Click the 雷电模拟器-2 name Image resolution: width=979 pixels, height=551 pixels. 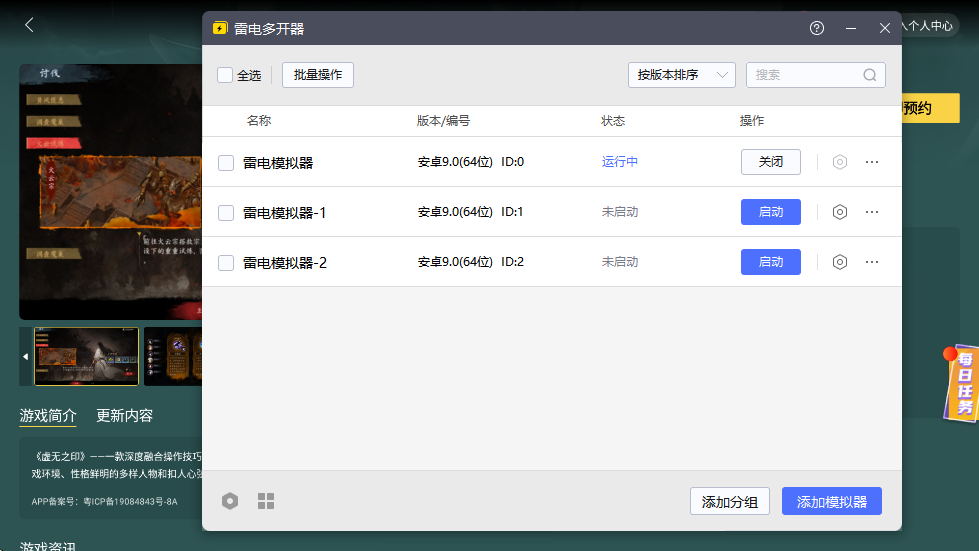[x=285, y=263]
